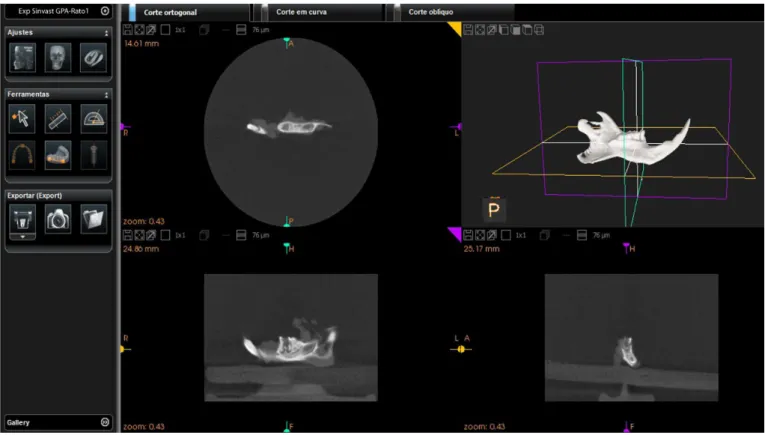Expand the Gallery panel
This screenshot has height=435, width=765.
tap(105, 422)
